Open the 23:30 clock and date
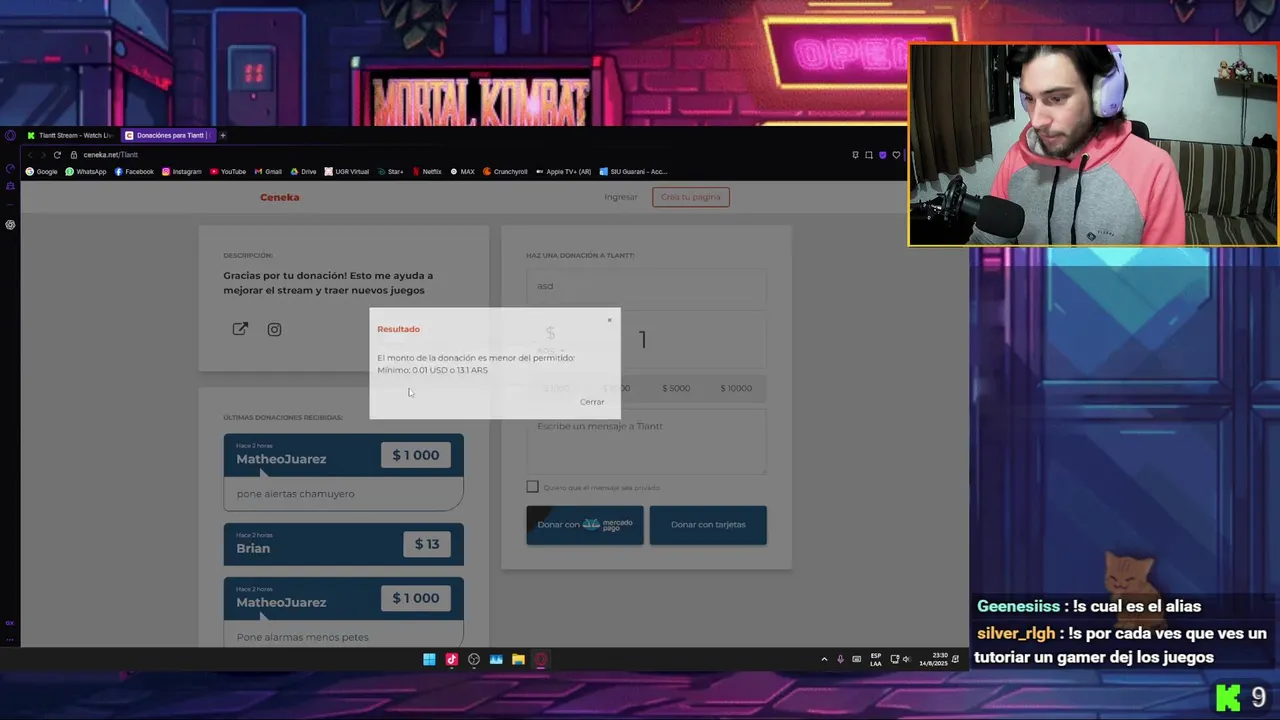Screen dimensions: 1280x720 (934, 659)
